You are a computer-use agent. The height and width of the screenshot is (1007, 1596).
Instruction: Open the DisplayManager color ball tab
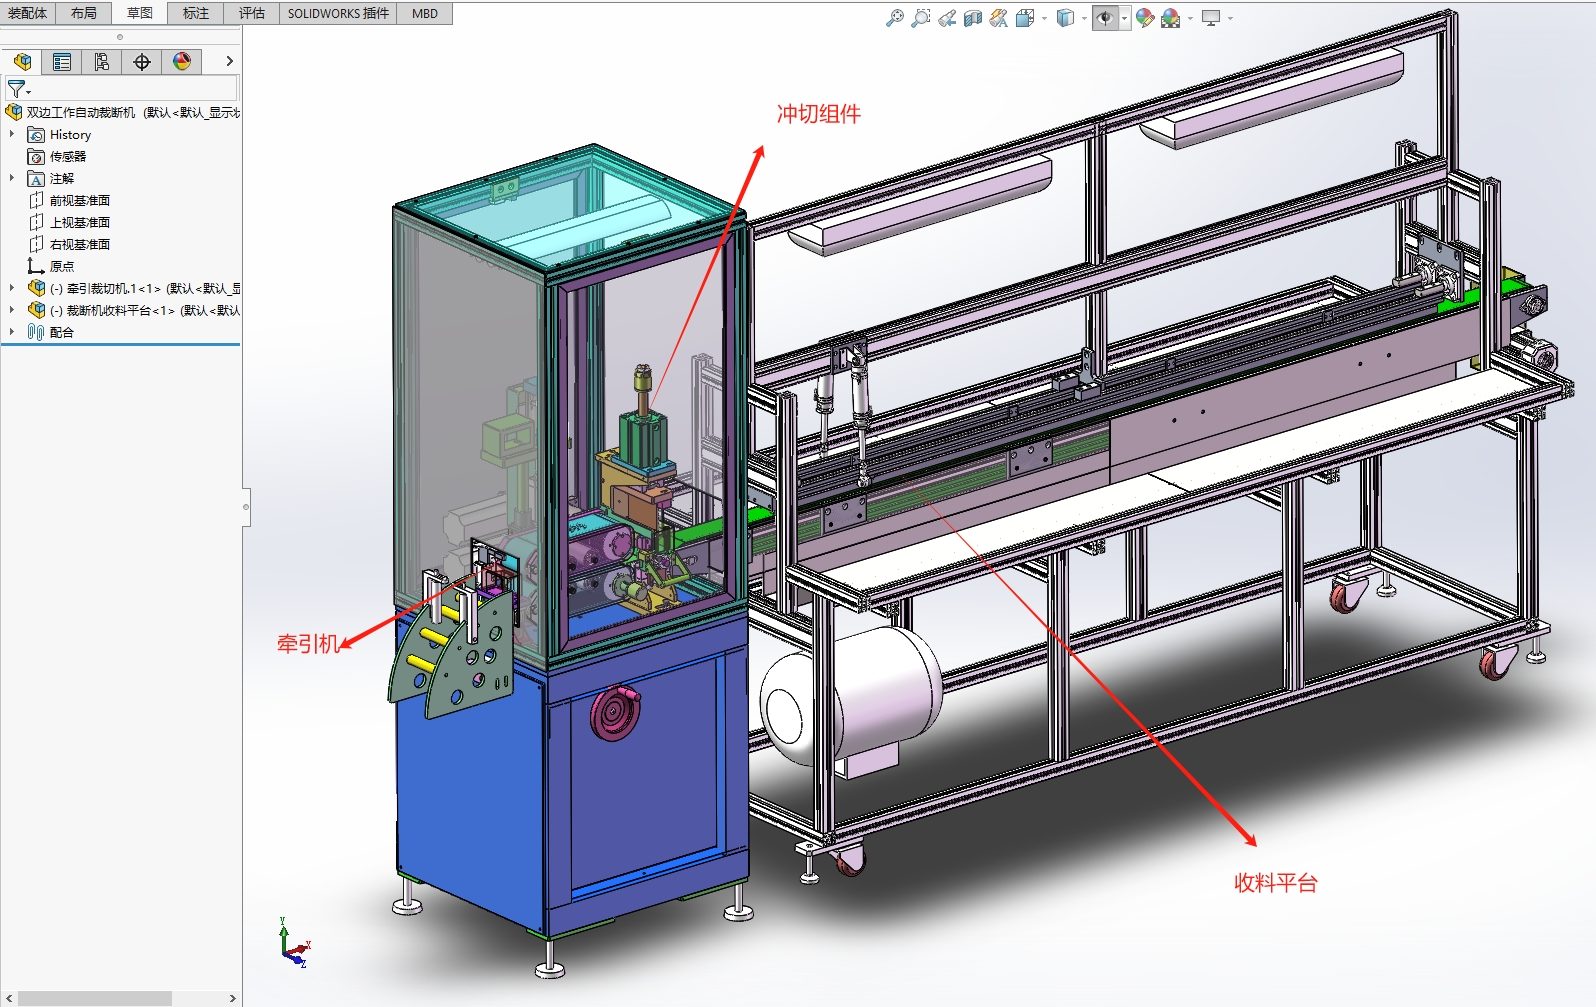click(x=182, y=62)
